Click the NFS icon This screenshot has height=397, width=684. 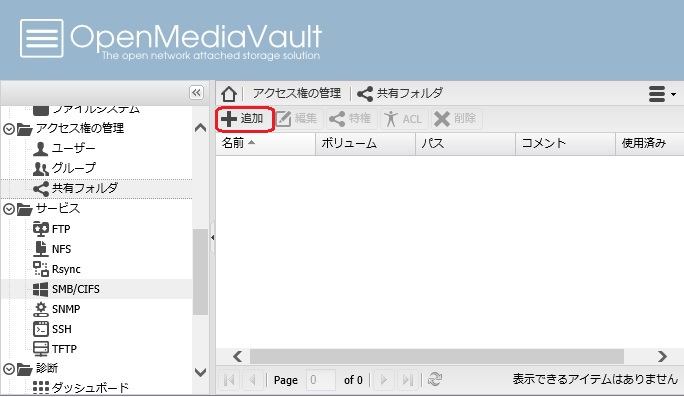click(41, 249)
